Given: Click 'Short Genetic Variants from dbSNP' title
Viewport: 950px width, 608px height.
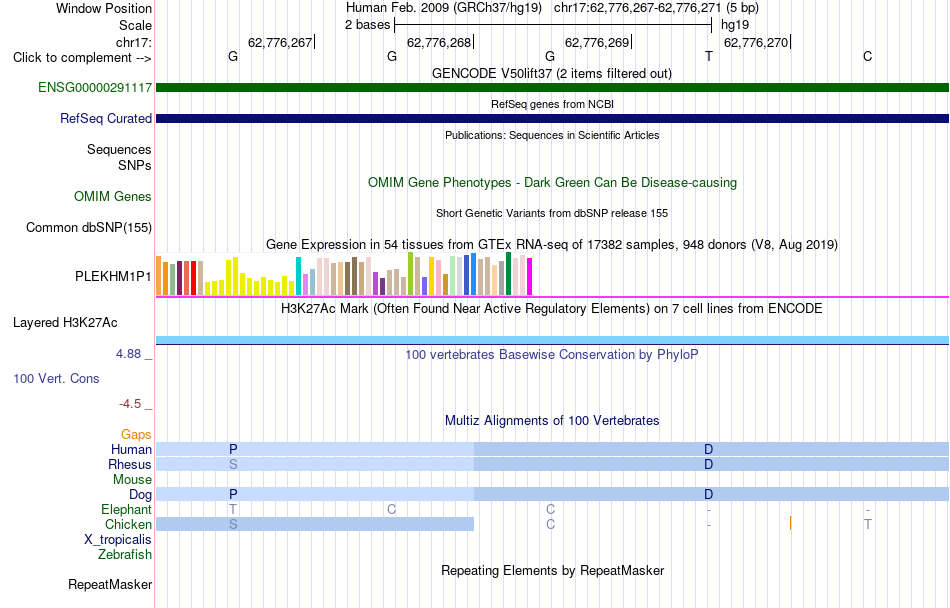Looking at the screenshot, I should (x=552, y=213).
